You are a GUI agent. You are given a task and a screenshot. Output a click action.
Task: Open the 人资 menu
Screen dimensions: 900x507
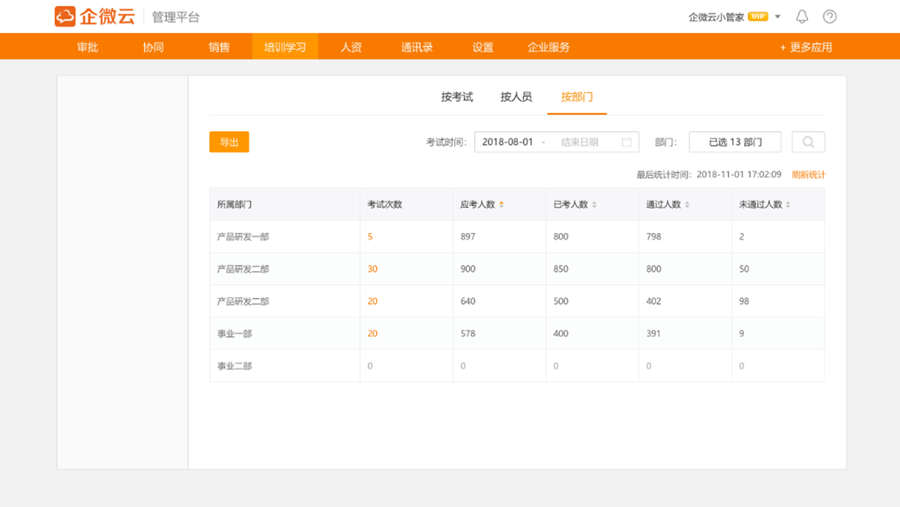[351, 47]
